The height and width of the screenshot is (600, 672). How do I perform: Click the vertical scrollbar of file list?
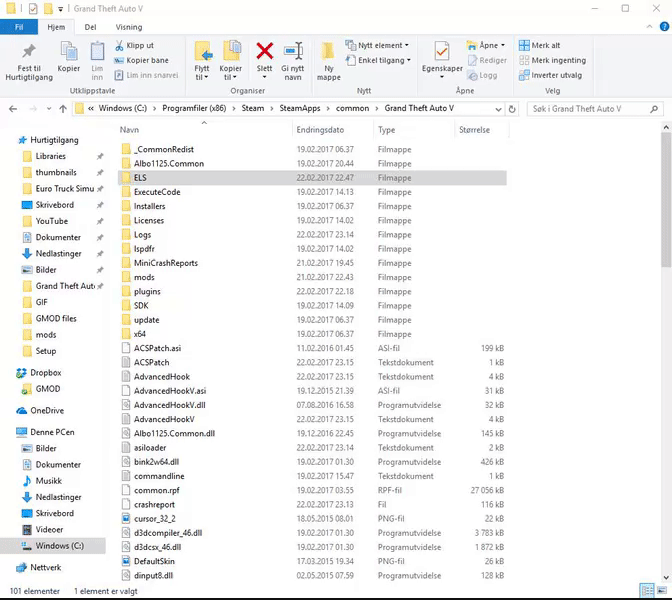coord(666,200)
